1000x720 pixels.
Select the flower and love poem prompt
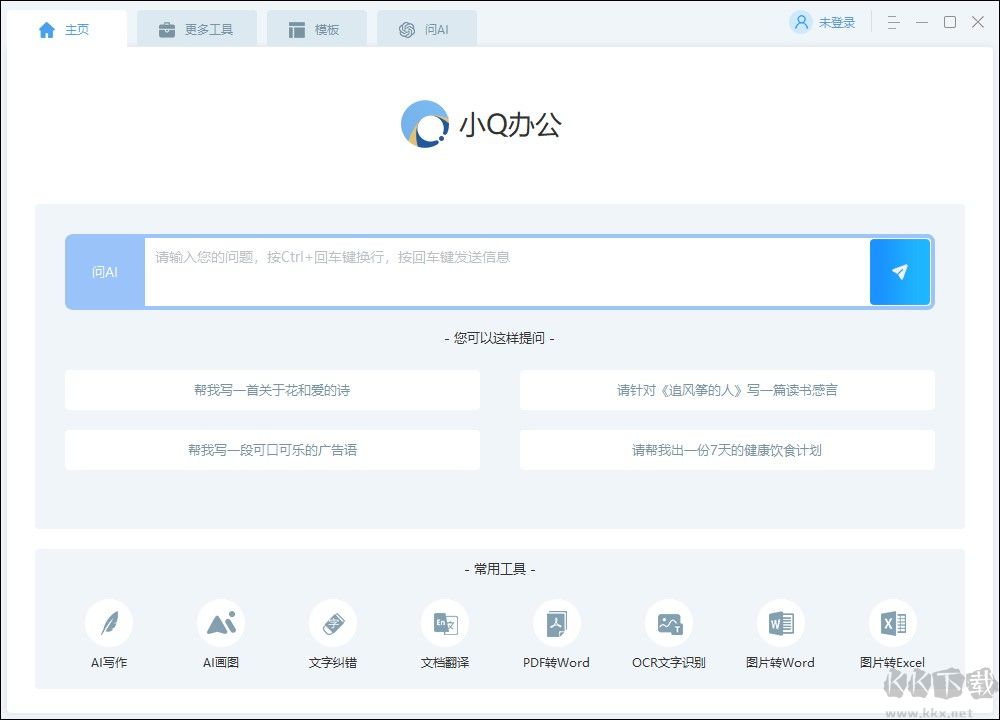[x=272, y=390]
